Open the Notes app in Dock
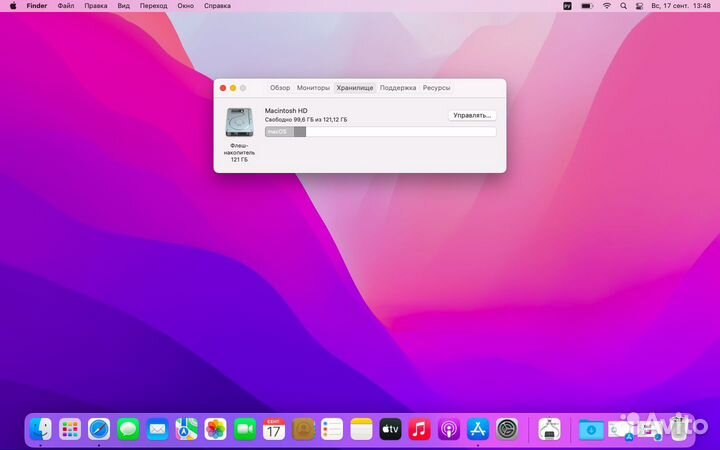The image size is (720, 450). click(x=362, y=429)
